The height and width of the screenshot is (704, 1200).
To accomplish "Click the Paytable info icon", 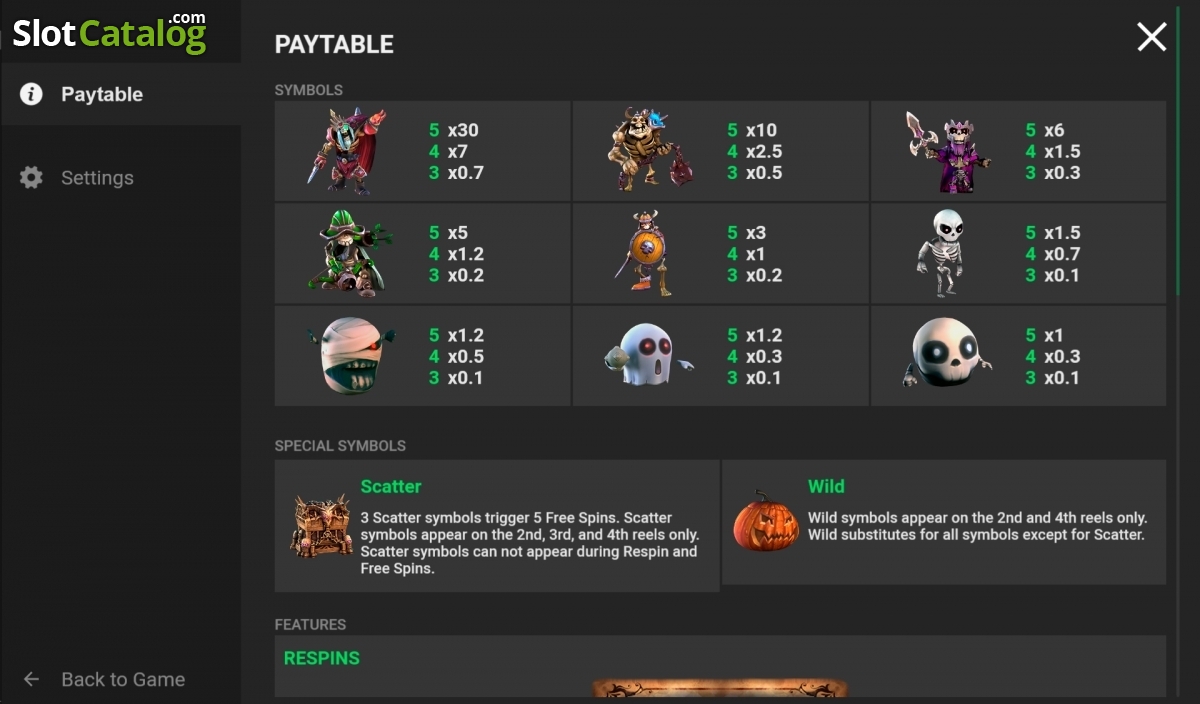I will (x=32, y=94).
